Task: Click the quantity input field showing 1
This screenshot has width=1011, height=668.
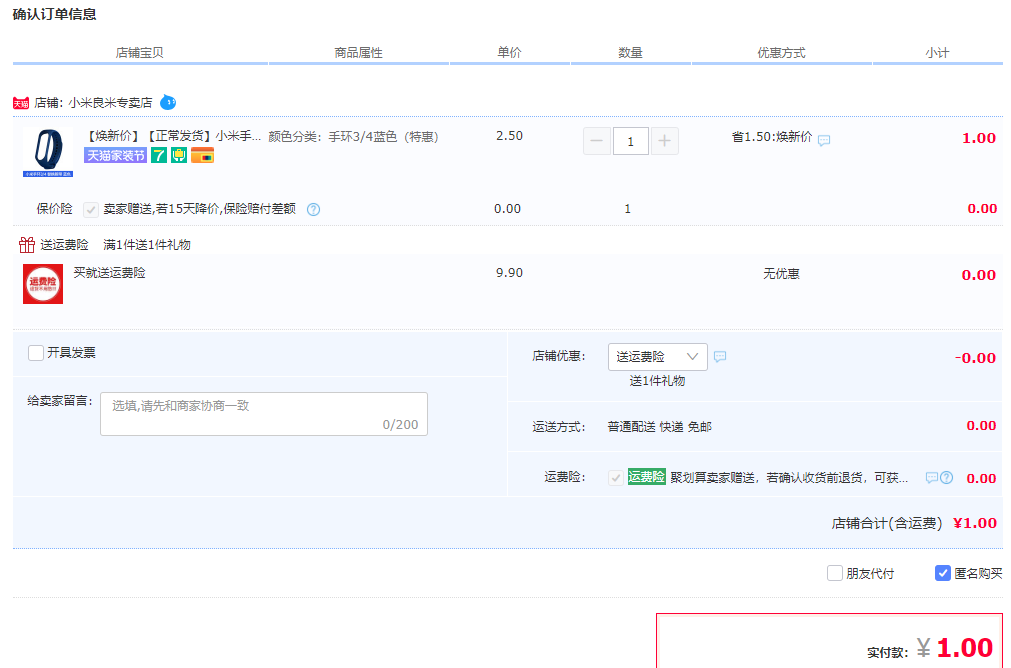Action: coord(631,141)
